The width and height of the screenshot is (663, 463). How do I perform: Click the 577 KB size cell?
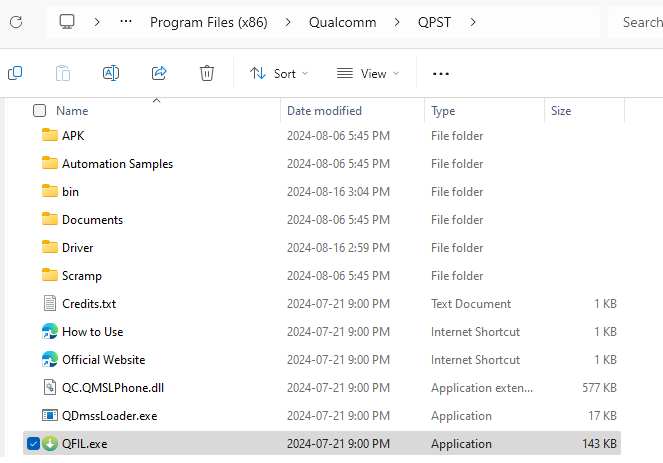point(599,388)
